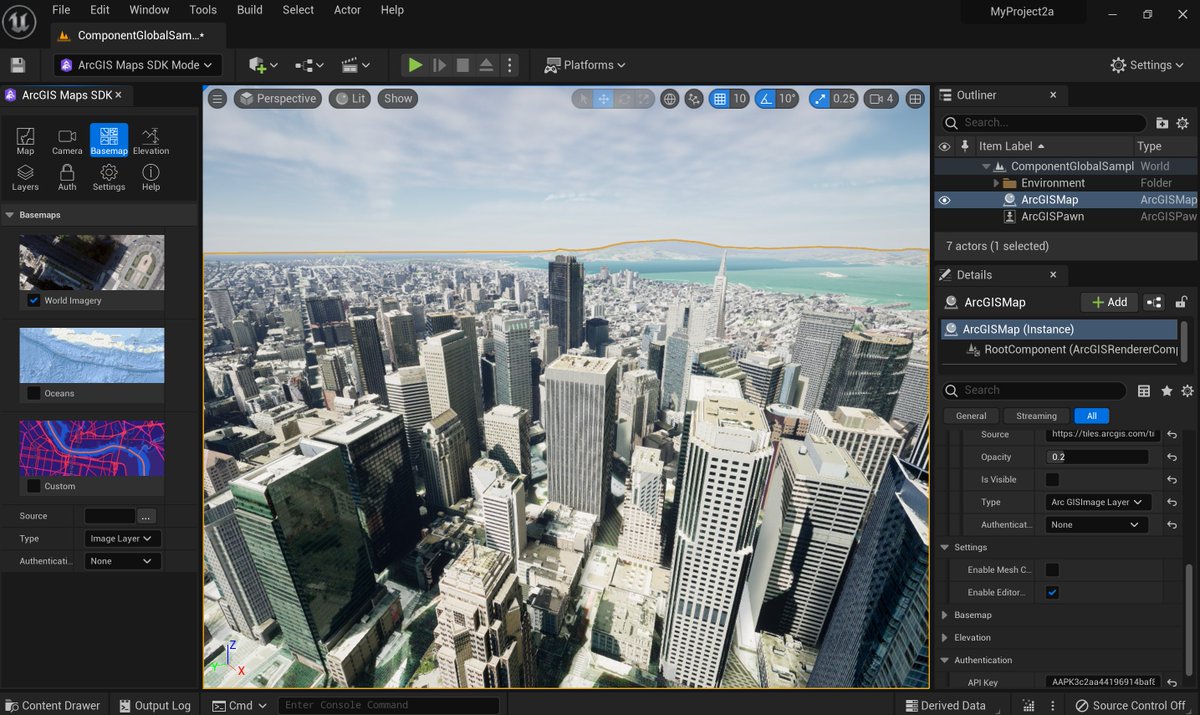Open Blueprint/Add script icon in Details
The width and height of the screenshot is (1200, 715).
pyautogui.click(x=1154, y=302)
